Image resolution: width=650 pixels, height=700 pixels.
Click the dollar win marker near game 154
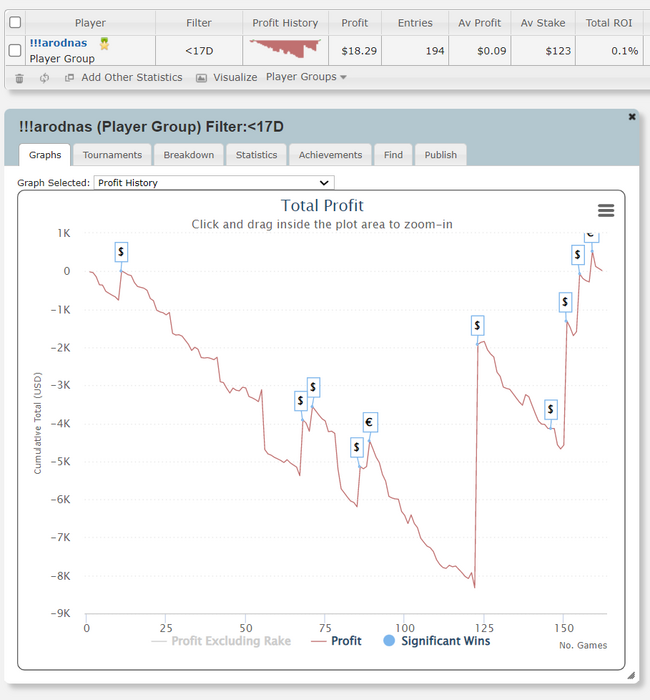(578, 255)
